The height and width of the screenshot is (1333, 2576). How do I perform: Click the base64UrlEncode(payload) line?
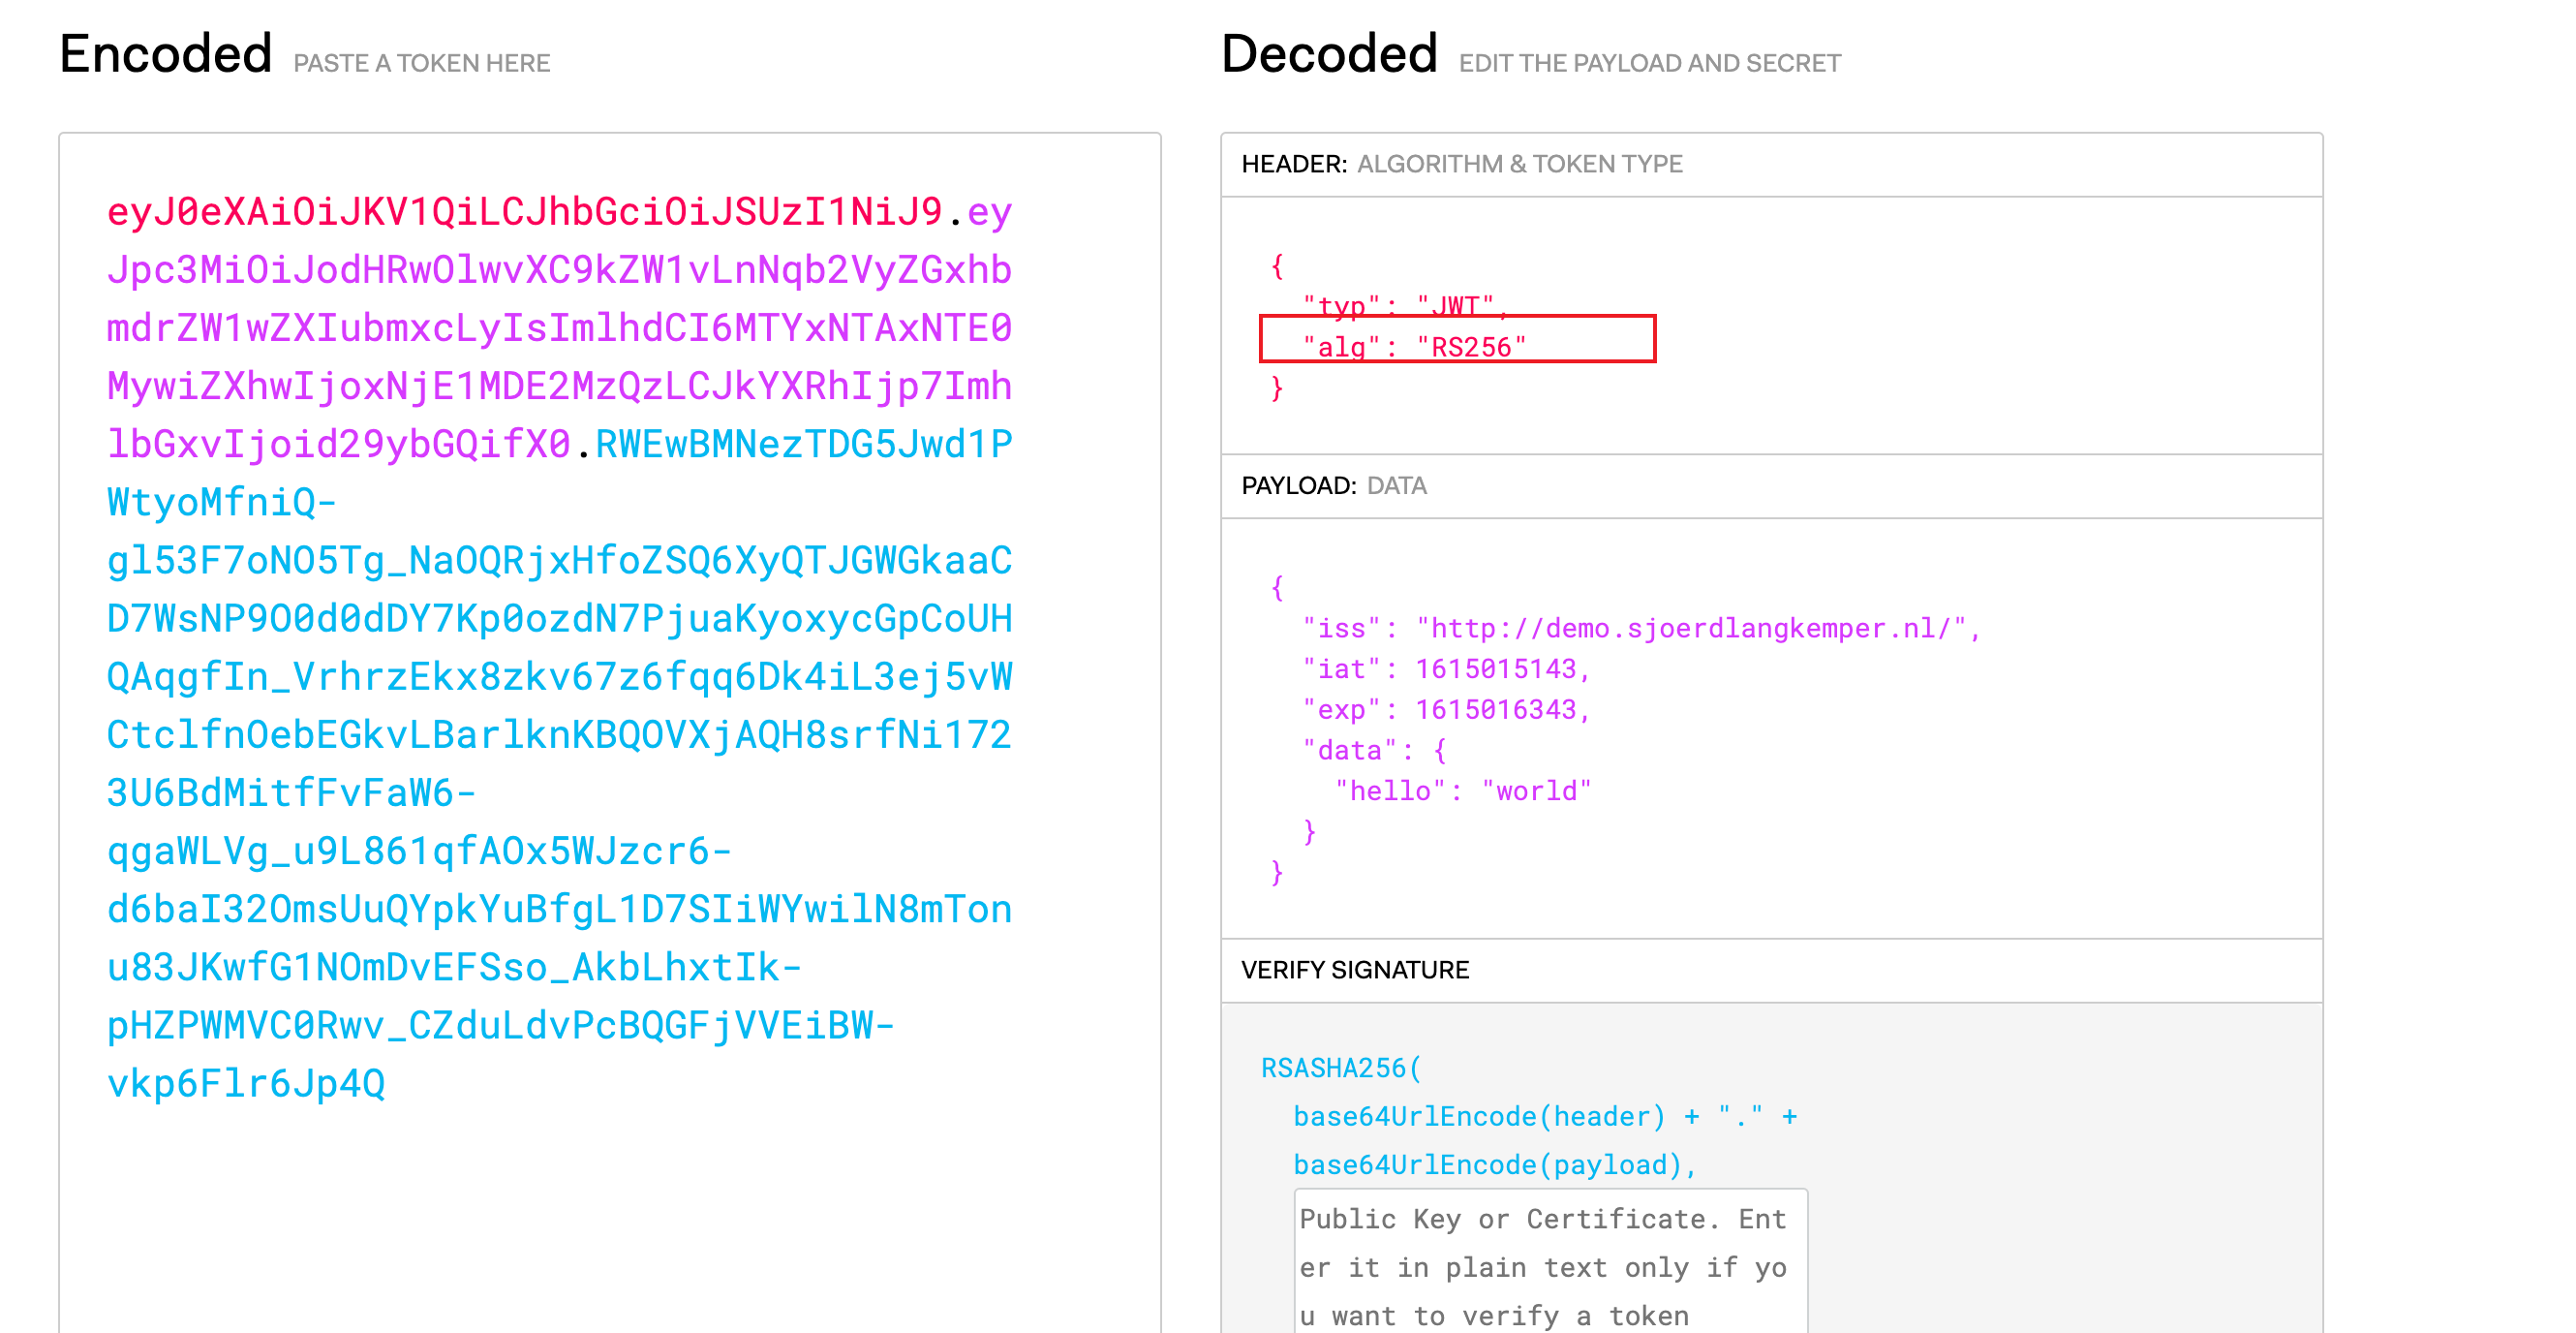[x=1494, y=1165]
